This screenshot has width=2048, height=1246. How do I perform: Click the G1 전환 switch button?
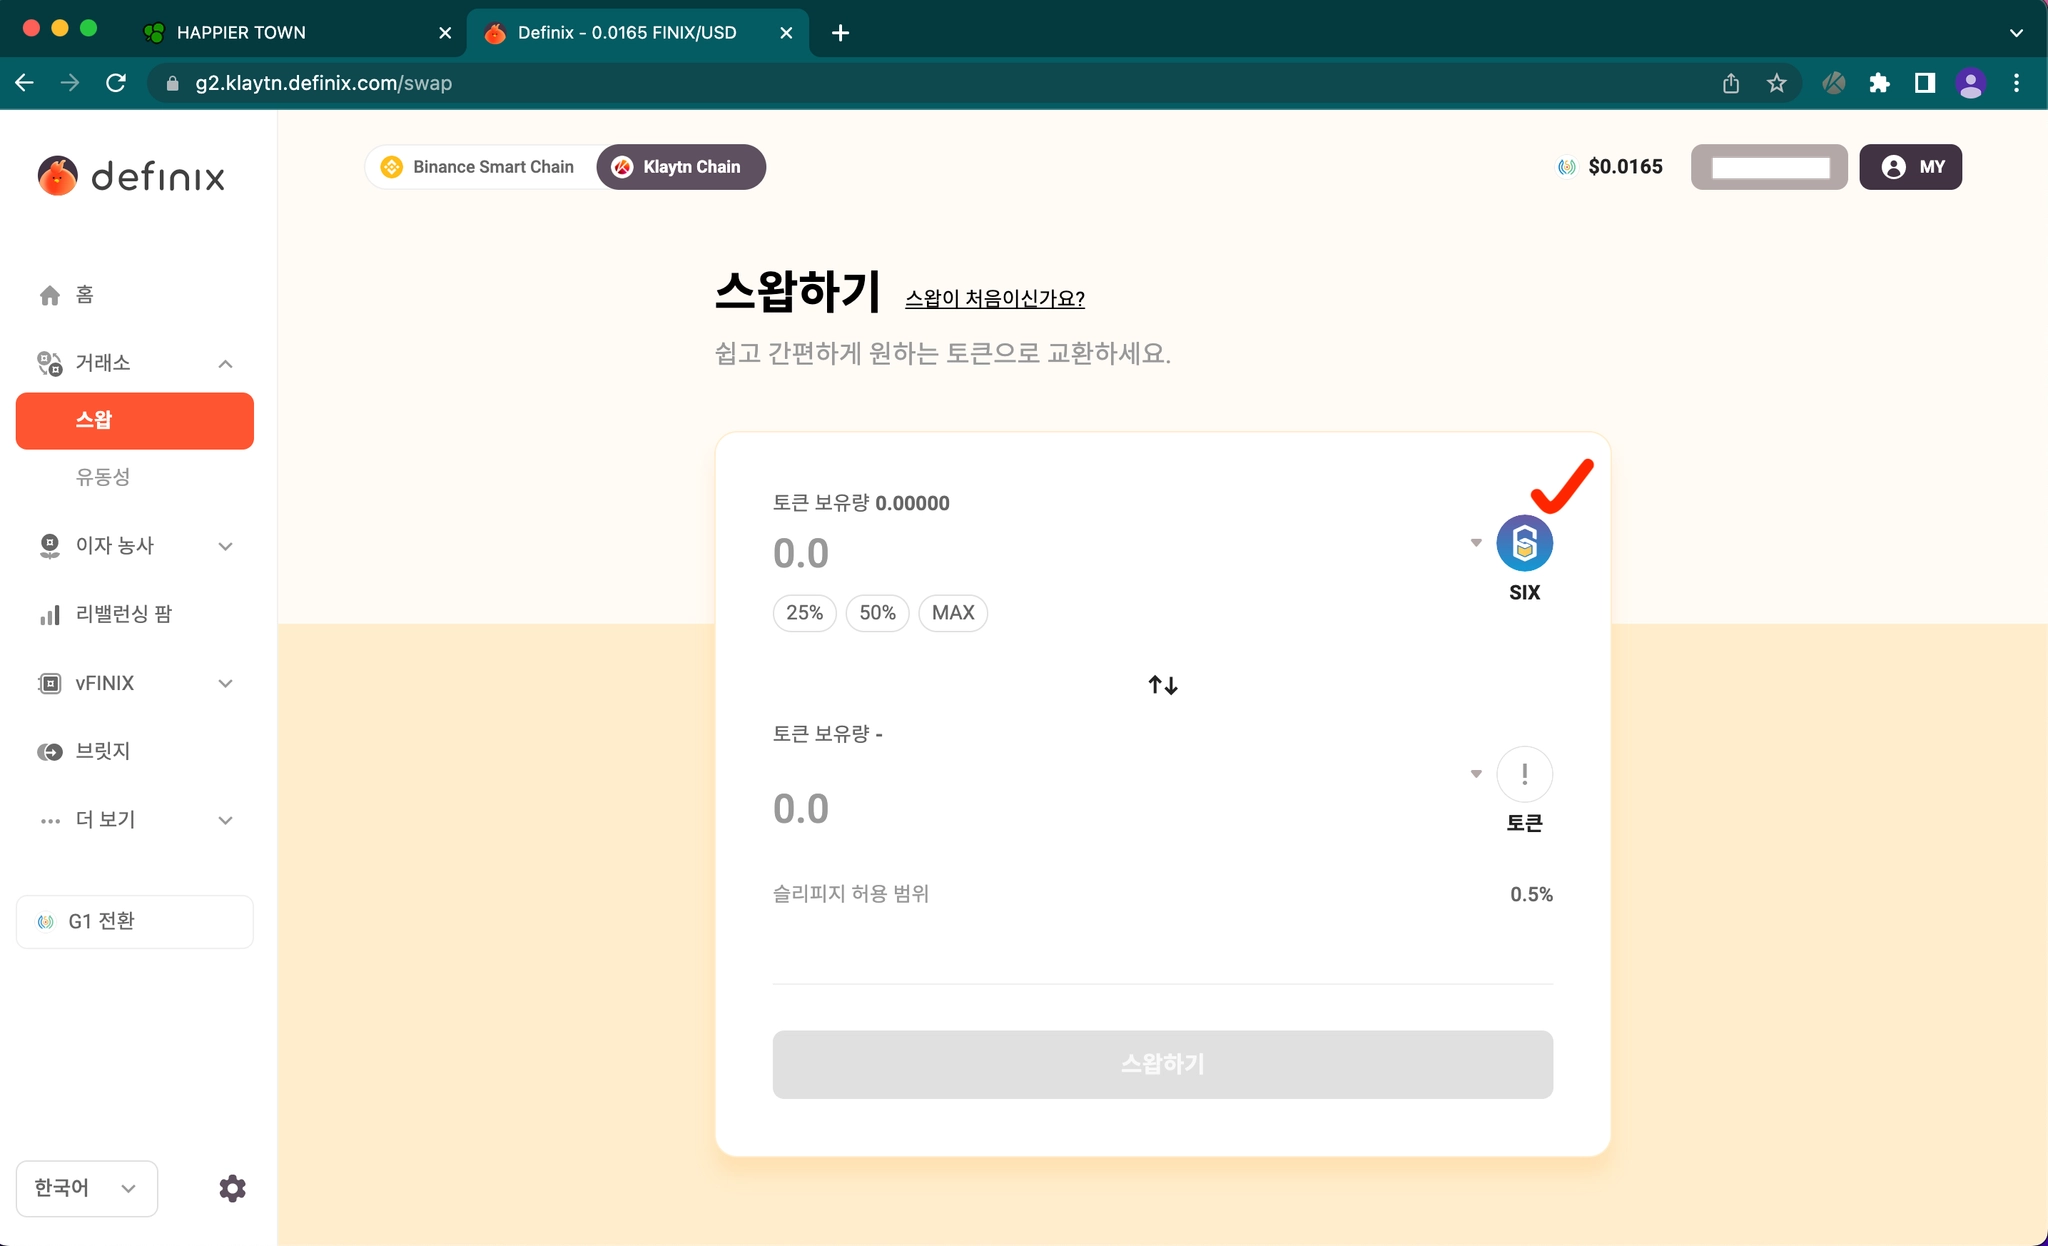coord(134,921)
